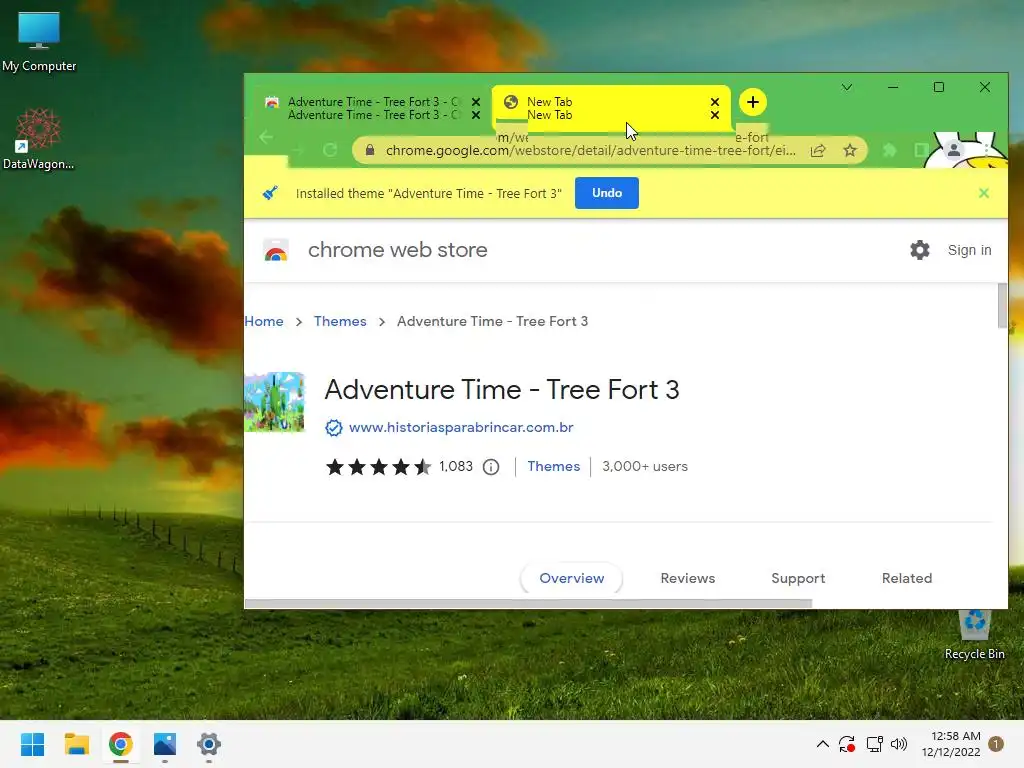Switch to the Related tab

coord(906,578)
